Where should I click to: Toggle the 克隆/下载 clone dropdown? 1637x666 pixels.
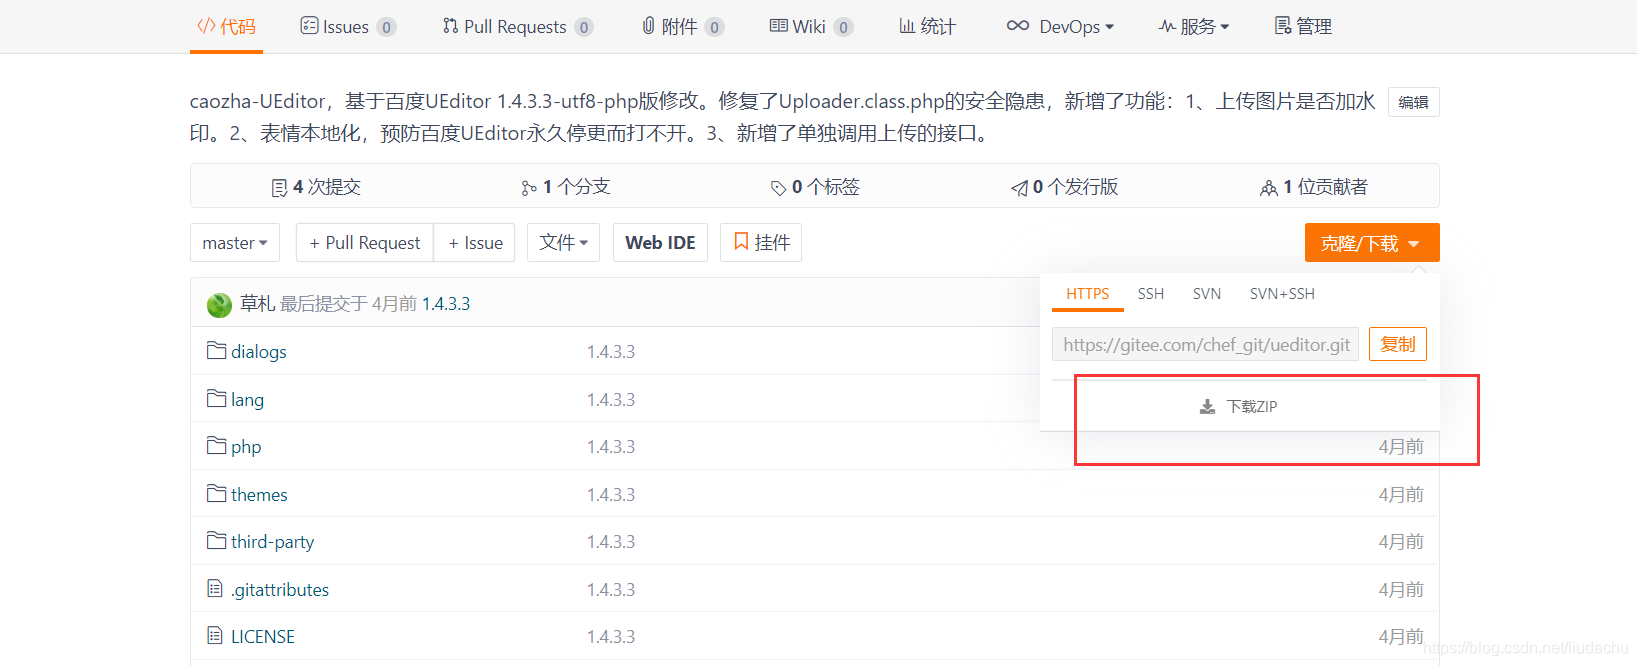click(1372, 243)
